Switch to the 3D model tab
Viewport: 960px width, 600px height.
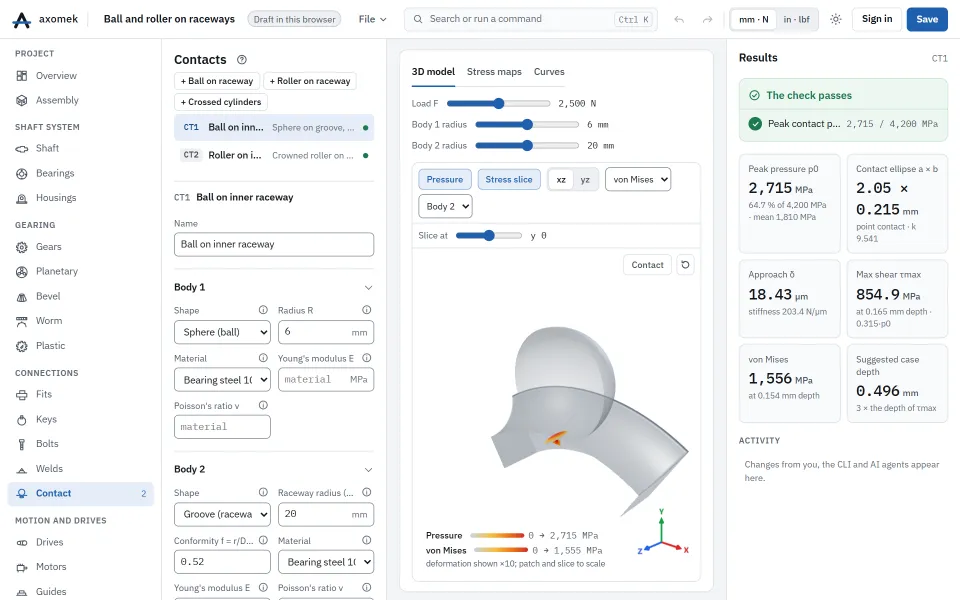[433, 72]
